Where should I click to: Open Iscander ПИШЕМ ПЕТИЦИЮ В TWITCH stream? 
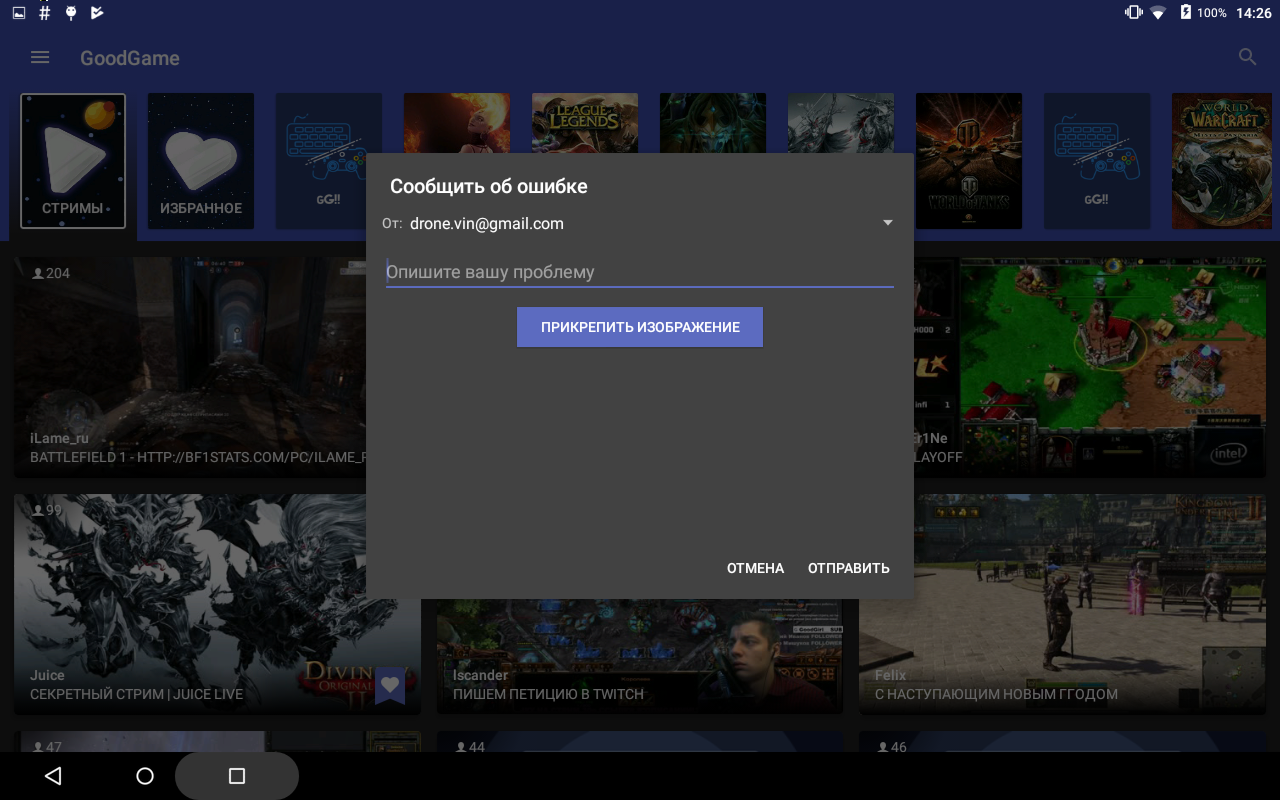coord(640,655)
